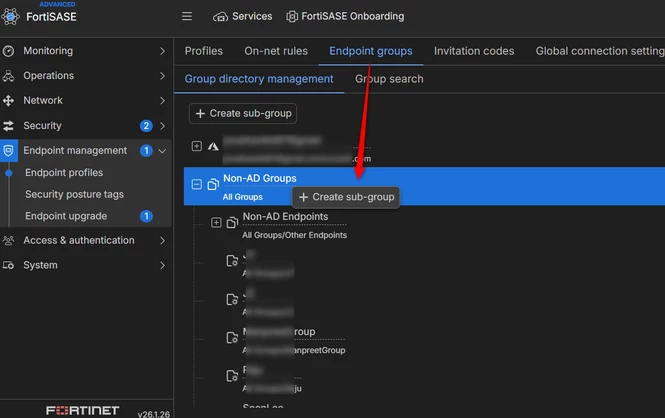The width and height of the screenshot is (665, 418).
Task: Click the version v26.1.26 text
Action: 154,414
